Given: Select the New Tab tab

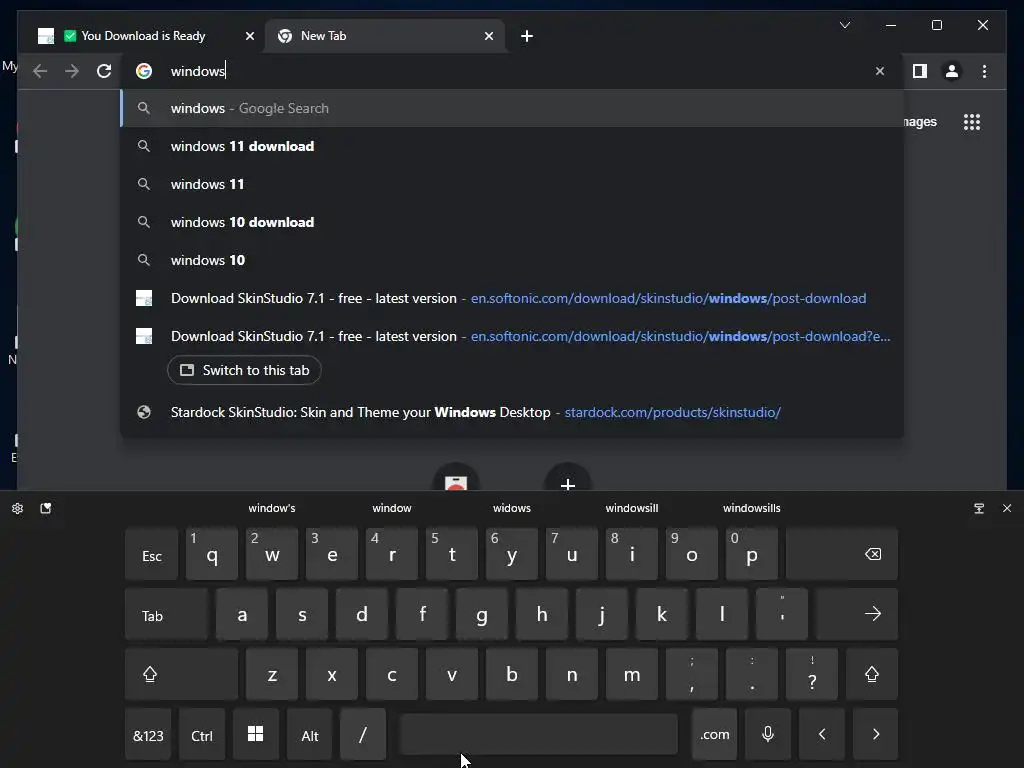Looking at the screenshot, I should pos(385,36).
